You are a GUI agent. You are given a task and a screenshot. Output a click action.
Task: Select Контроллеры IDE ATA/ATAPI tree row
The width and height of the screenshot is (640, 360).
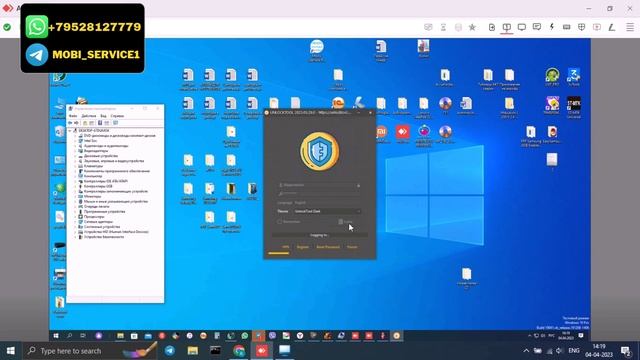point(106,181)
